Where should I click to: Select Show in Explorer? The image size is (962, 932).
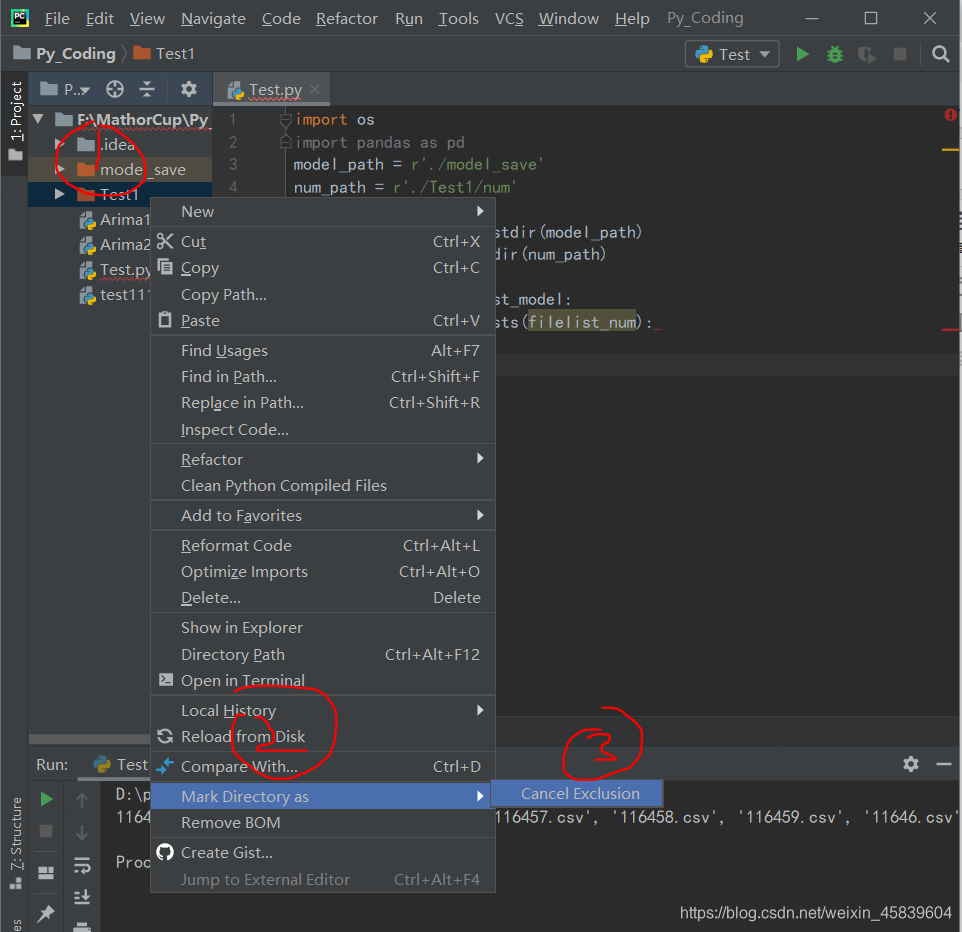[323, 628]
